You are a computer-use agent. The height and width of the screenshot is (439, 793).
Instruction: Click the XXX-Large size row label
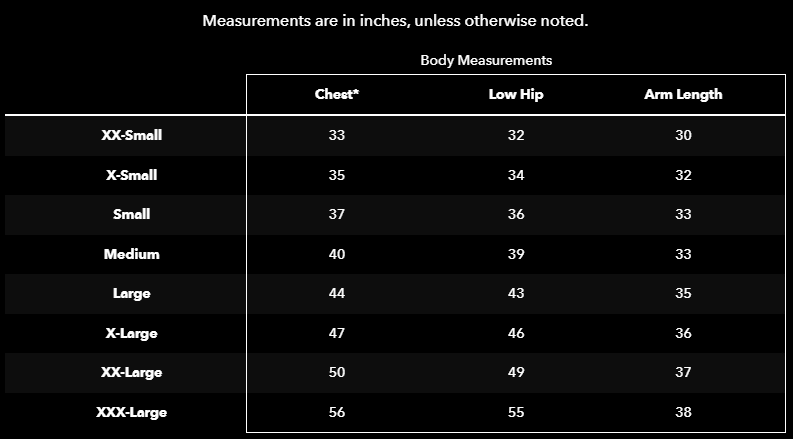131,412
